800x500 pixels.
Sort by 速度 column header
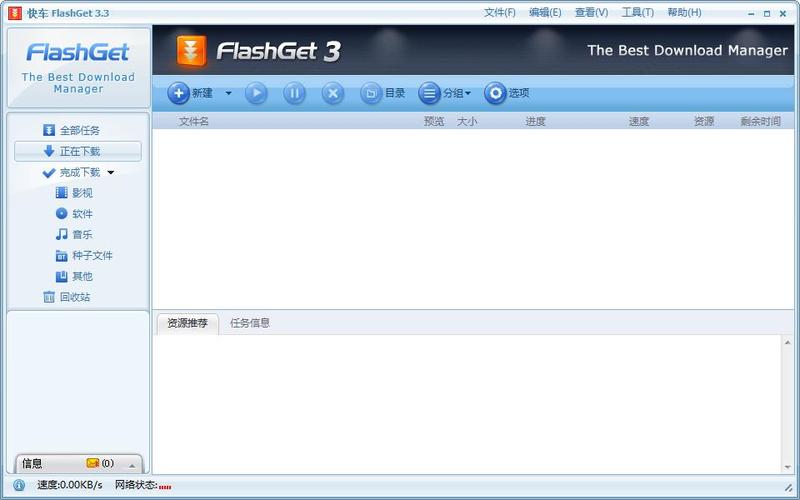click(639, 121)
